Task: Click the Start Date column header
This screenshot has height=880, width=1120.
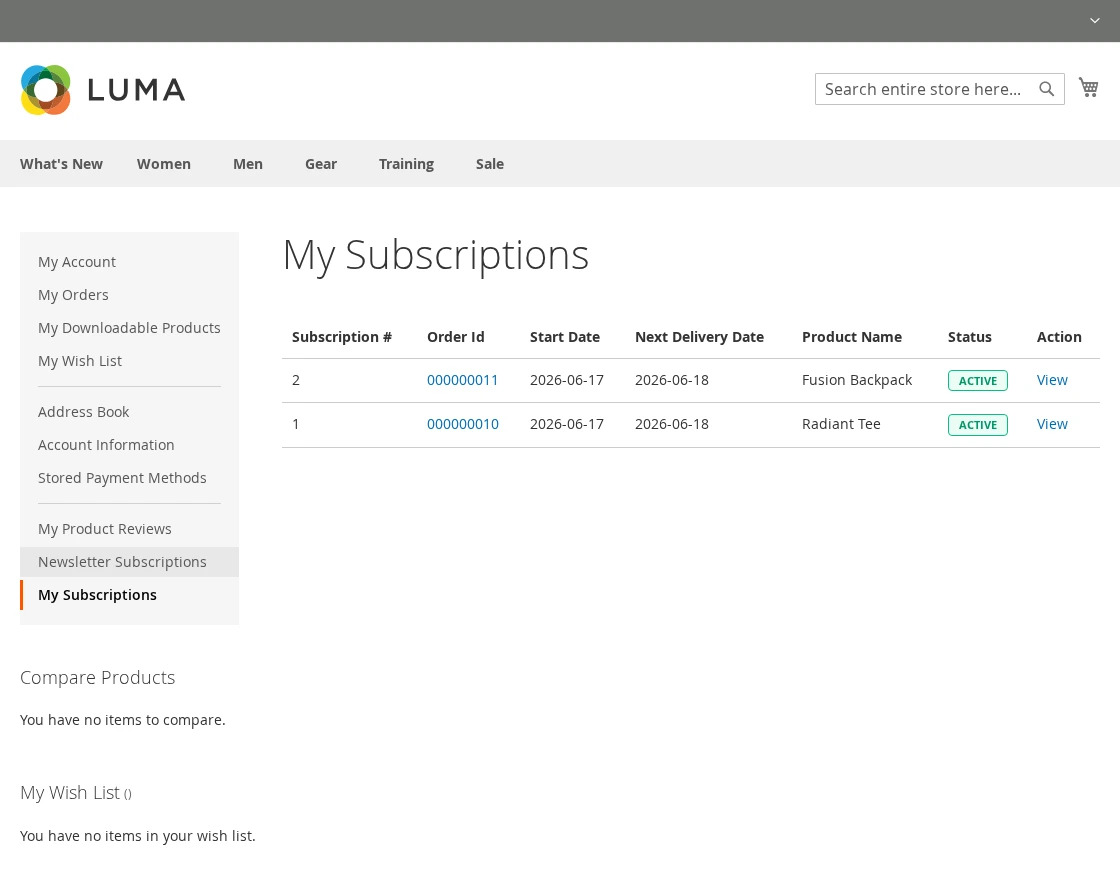Action: 564,337
